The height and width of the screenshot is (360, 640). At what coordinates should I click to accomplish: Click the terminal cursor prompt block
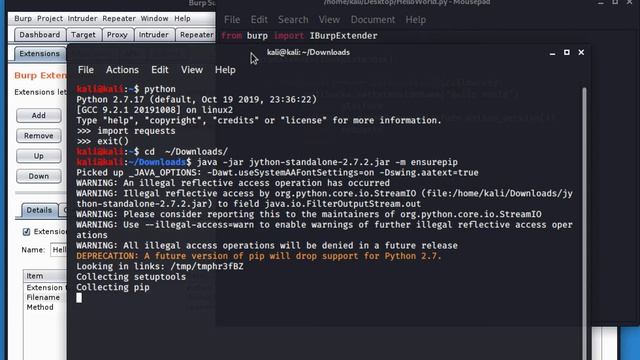(x=79, y=298)
